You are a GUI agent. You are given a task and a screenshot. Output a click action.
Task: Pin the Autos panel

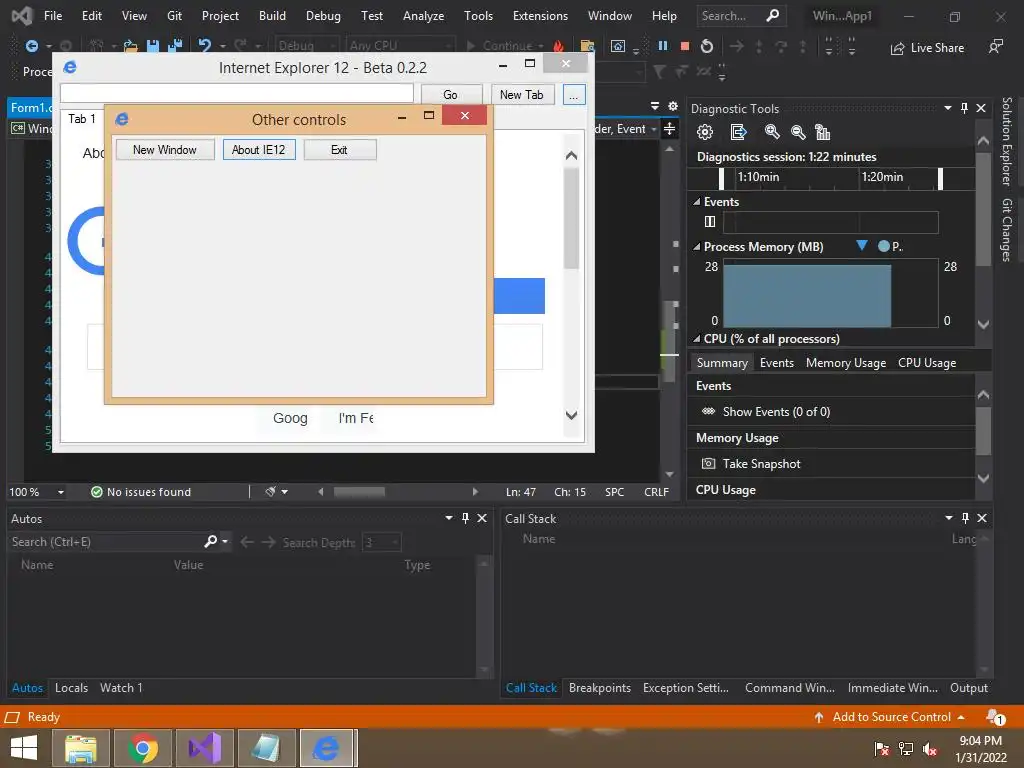pyautogui.click(x=465, y=518)
